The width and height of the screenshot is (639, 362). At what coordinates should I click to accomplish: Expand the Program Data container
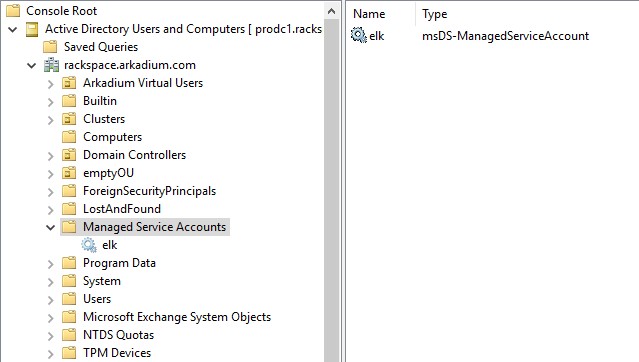coord(51,264)
